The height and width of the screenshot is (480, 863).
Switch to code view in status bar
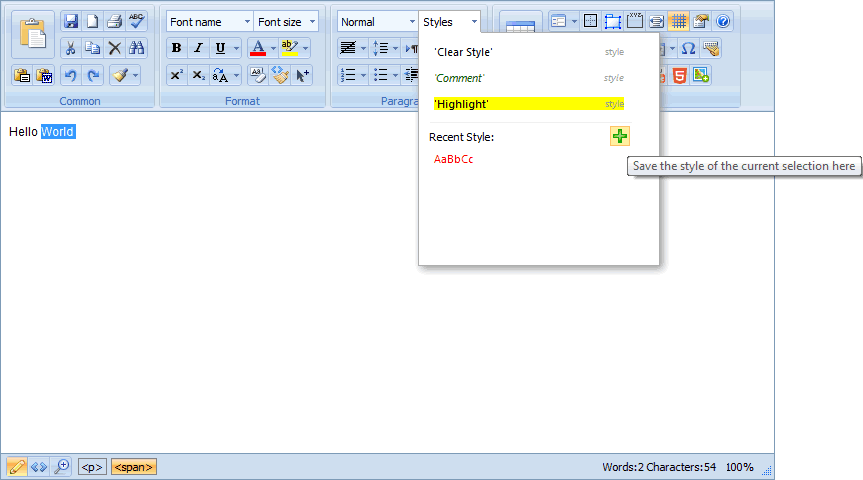point(39,466)
